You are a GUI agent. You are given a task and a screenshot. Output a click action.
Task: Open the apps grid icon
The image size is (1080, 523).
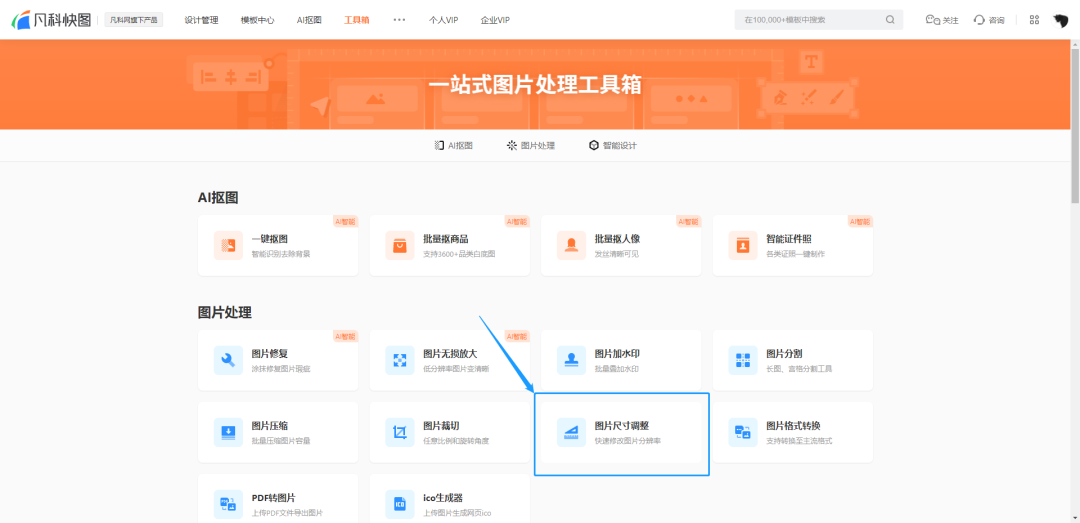pos(1034,20)
